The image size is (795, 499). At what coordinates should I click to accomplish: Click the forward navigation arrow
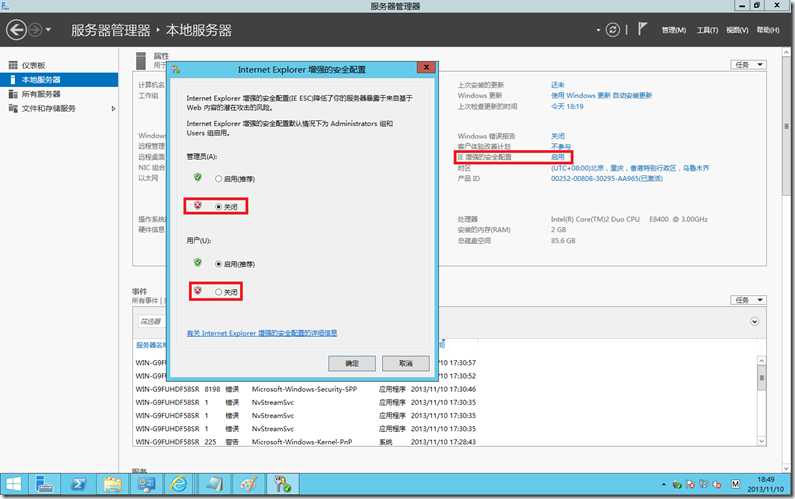tap(35, 30)
